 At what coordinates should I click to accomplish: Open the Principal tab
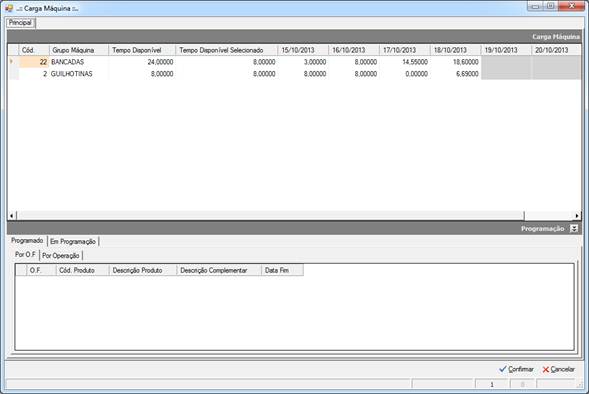coord(20,23)
